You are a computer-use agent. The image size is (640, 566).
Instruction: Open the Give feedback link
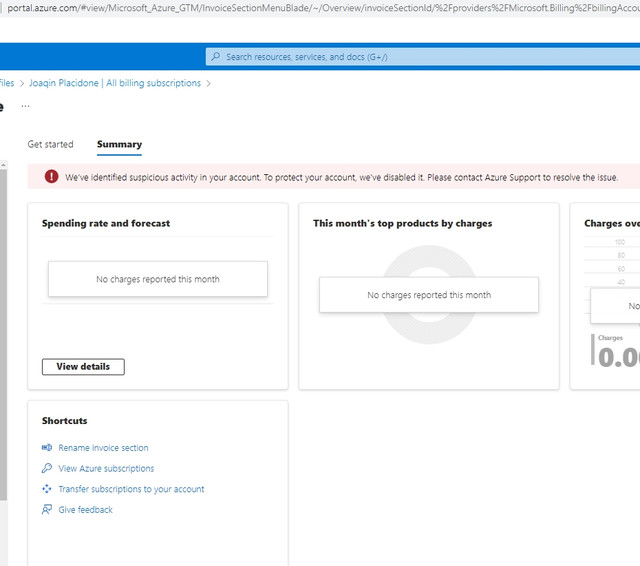(85, 510)
